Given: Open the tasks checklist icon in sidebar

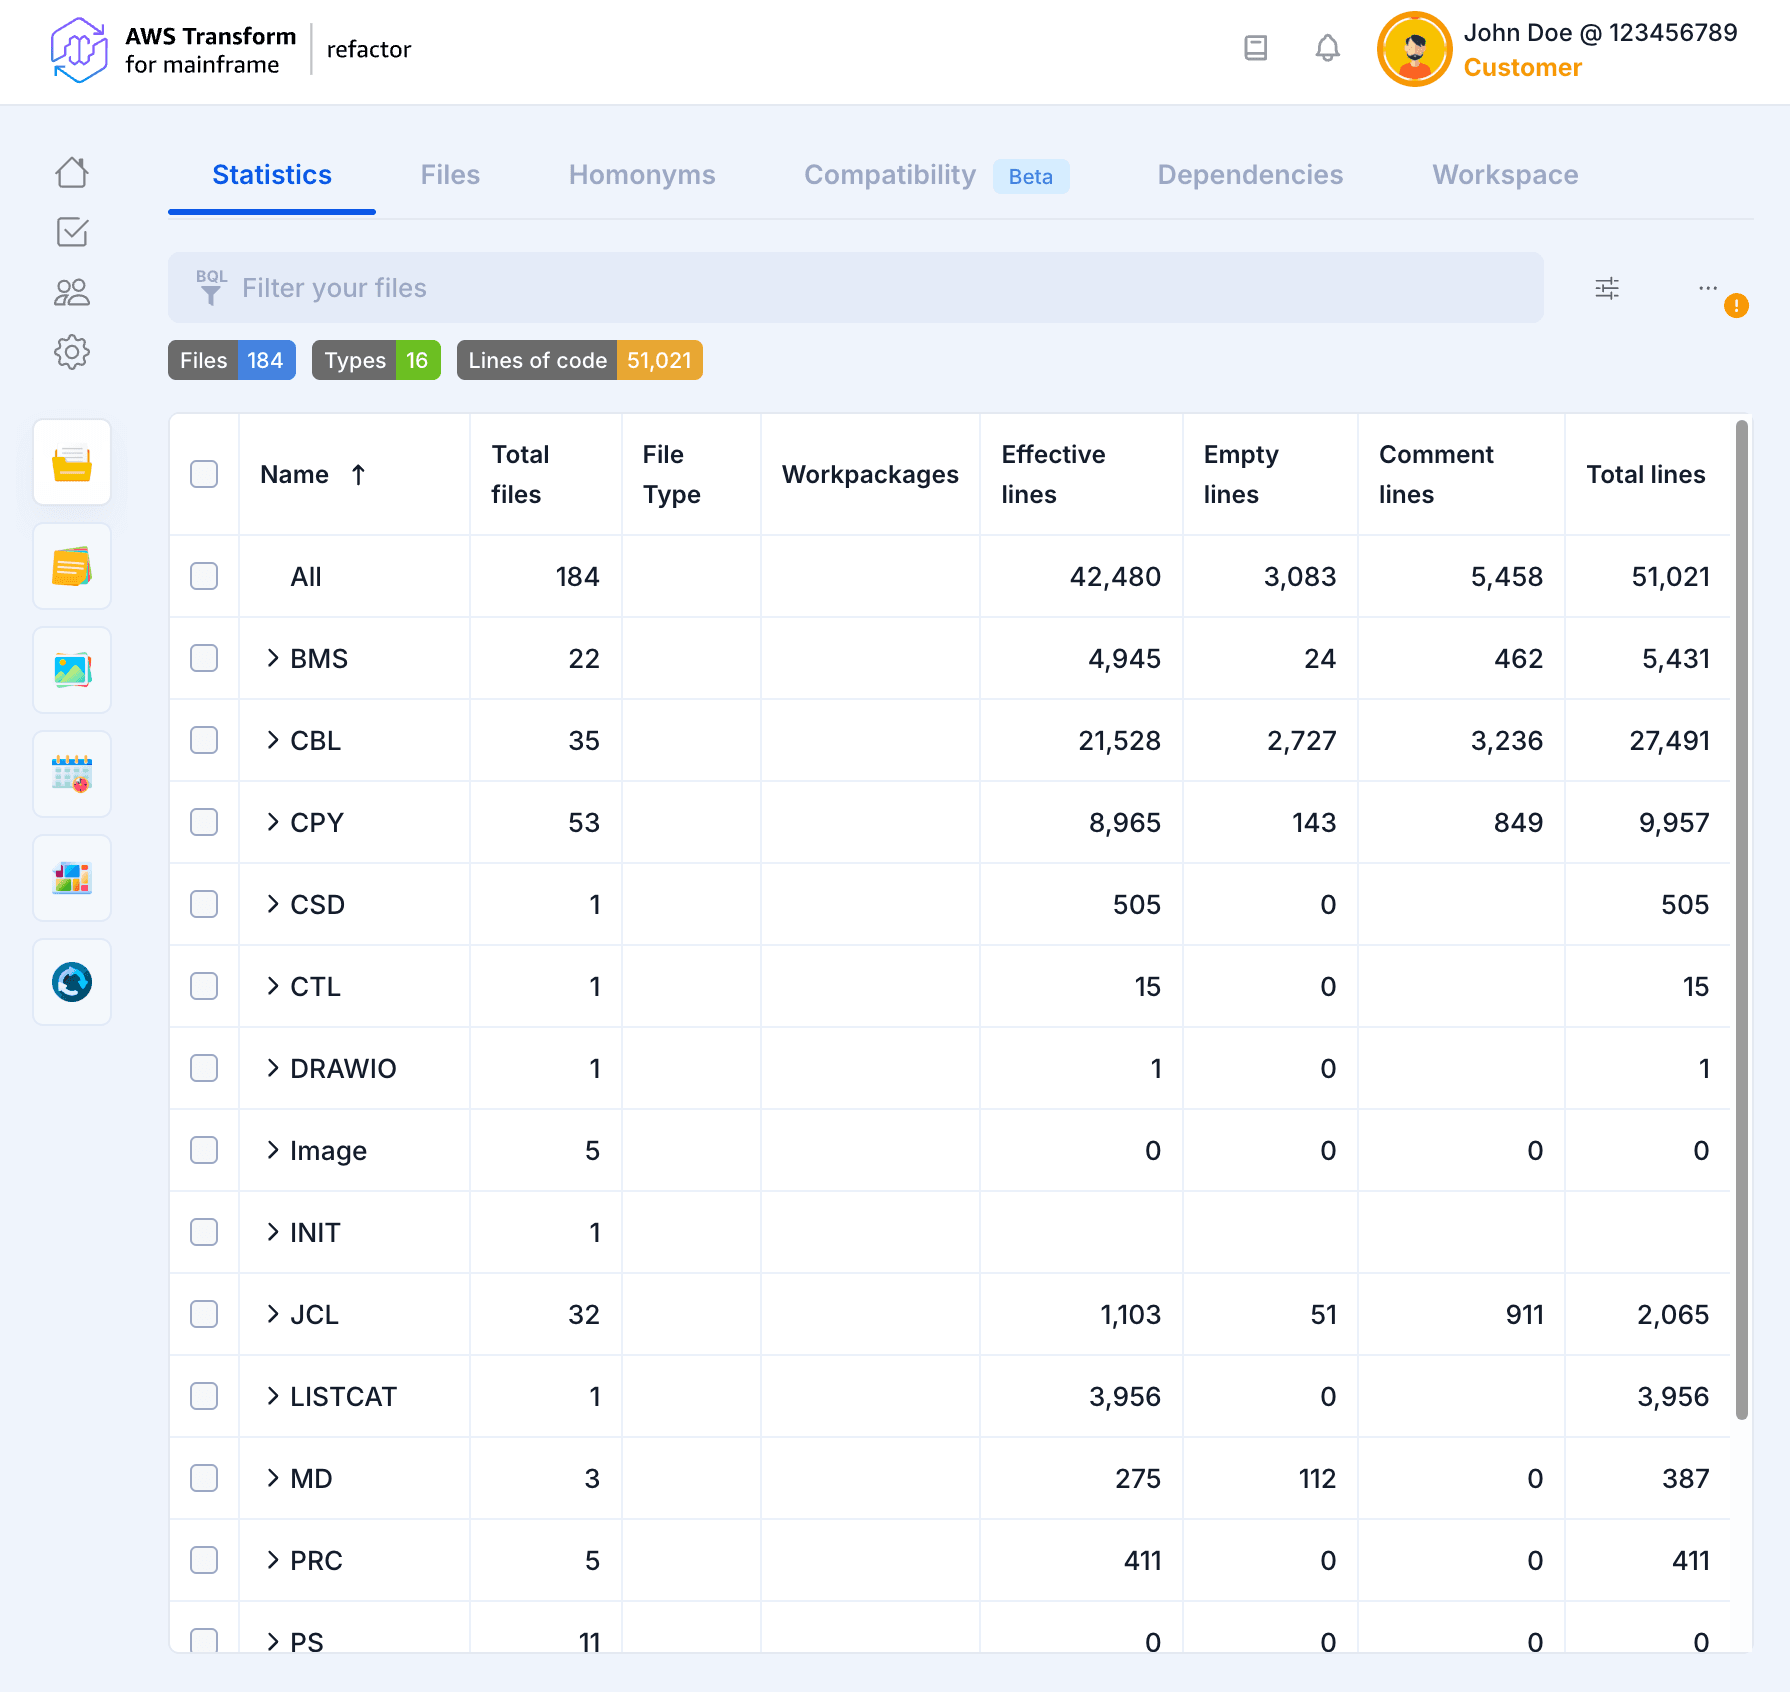Looking at the screenshot, I should [72, 232].
